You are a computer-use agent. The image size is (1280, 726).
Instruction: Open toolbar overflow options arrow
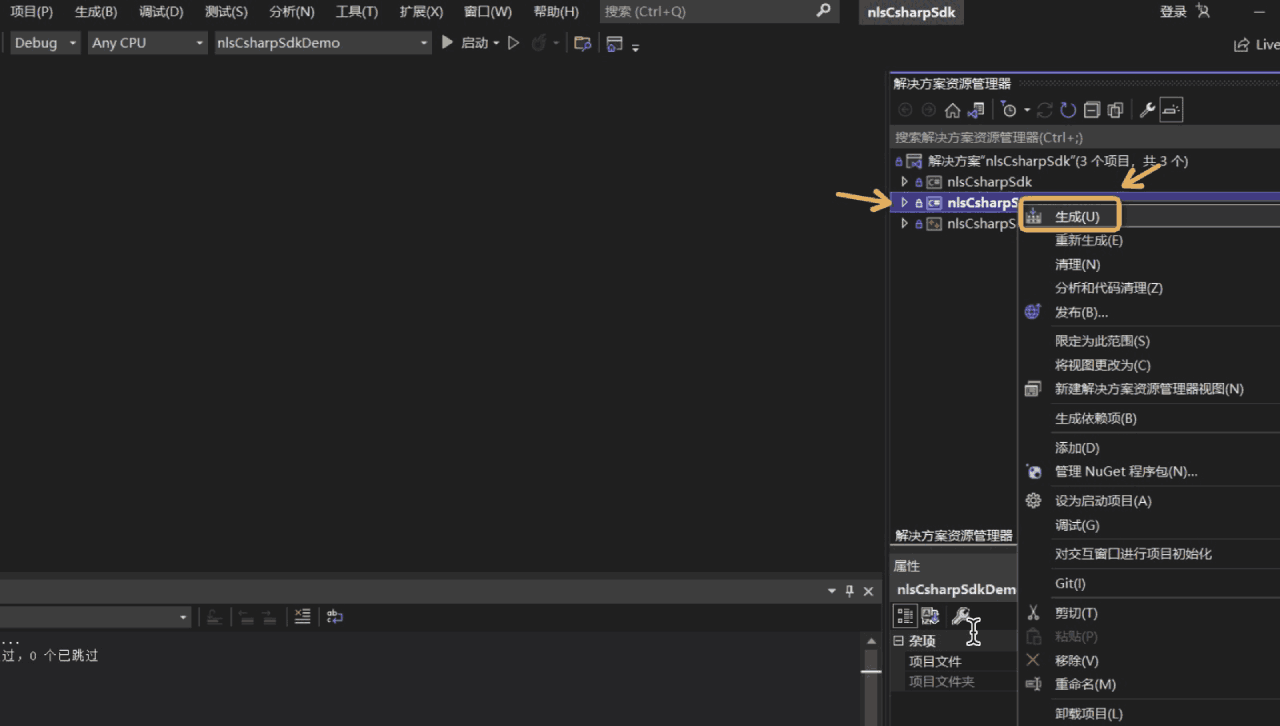(x=635, y=46)
